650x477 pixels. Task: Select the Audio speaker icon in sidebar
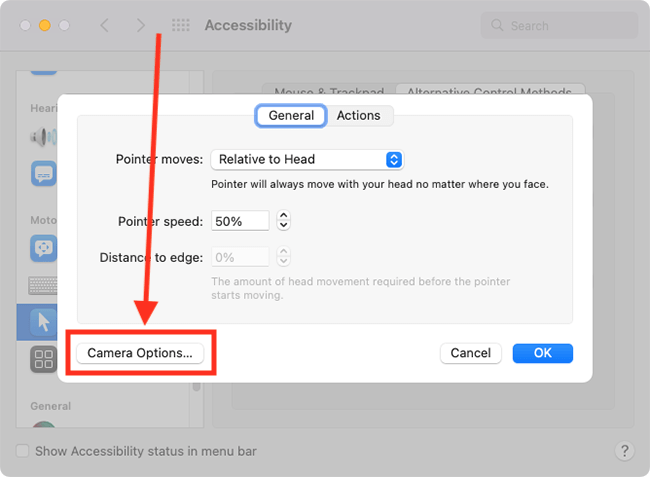(x=43, y=137)
